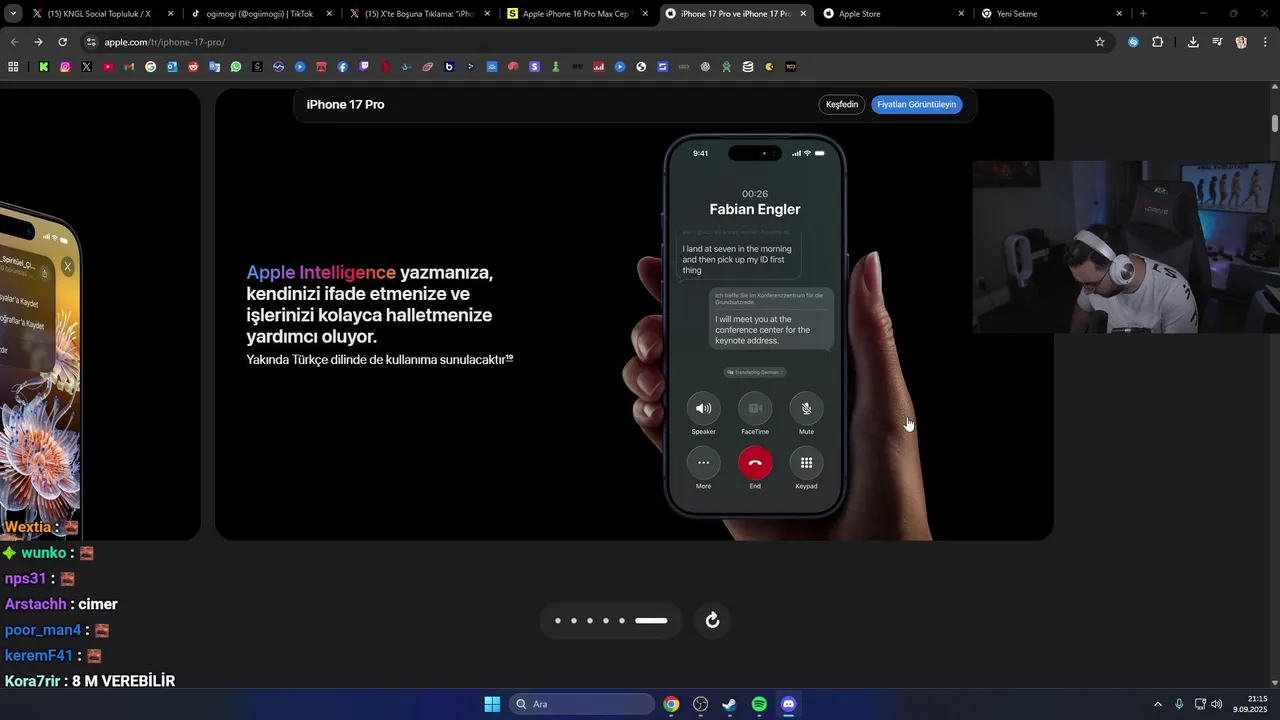This screenshot has height=720, width=1280.
Task: Select the fifth carousel dot
Action: 622,621
